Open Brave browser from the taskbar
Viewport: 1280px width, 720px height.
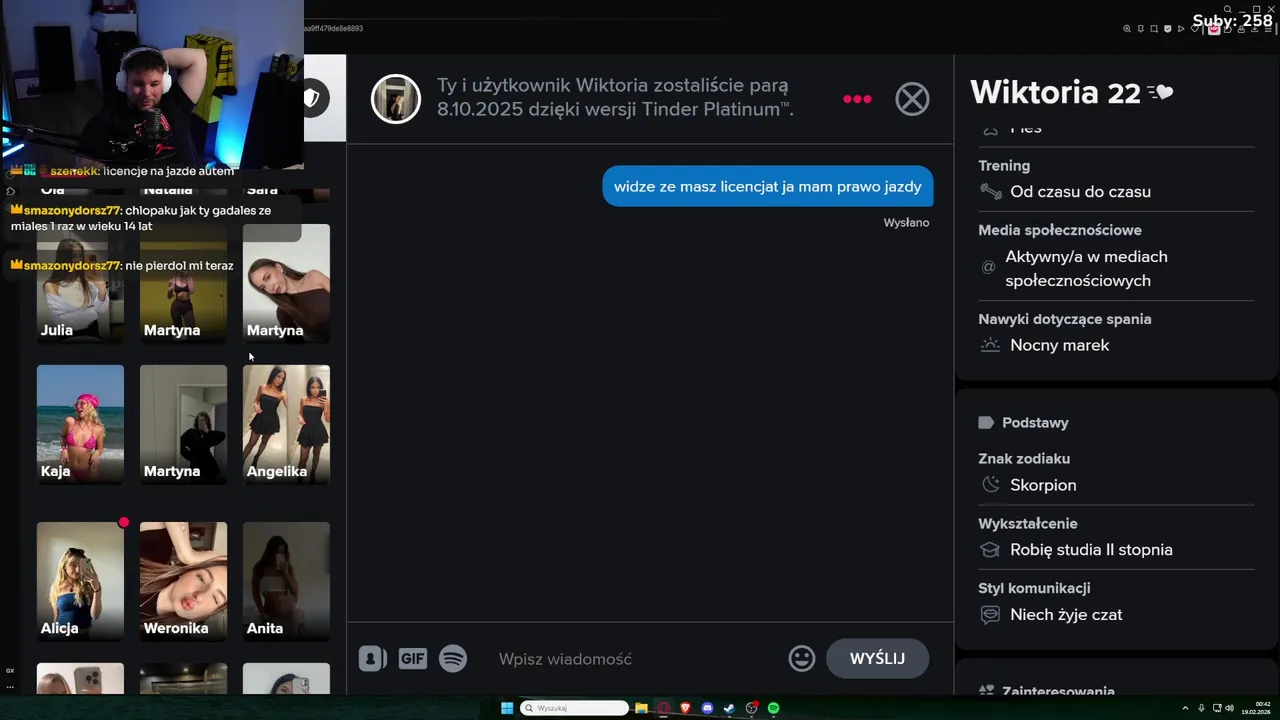(685, 708)
